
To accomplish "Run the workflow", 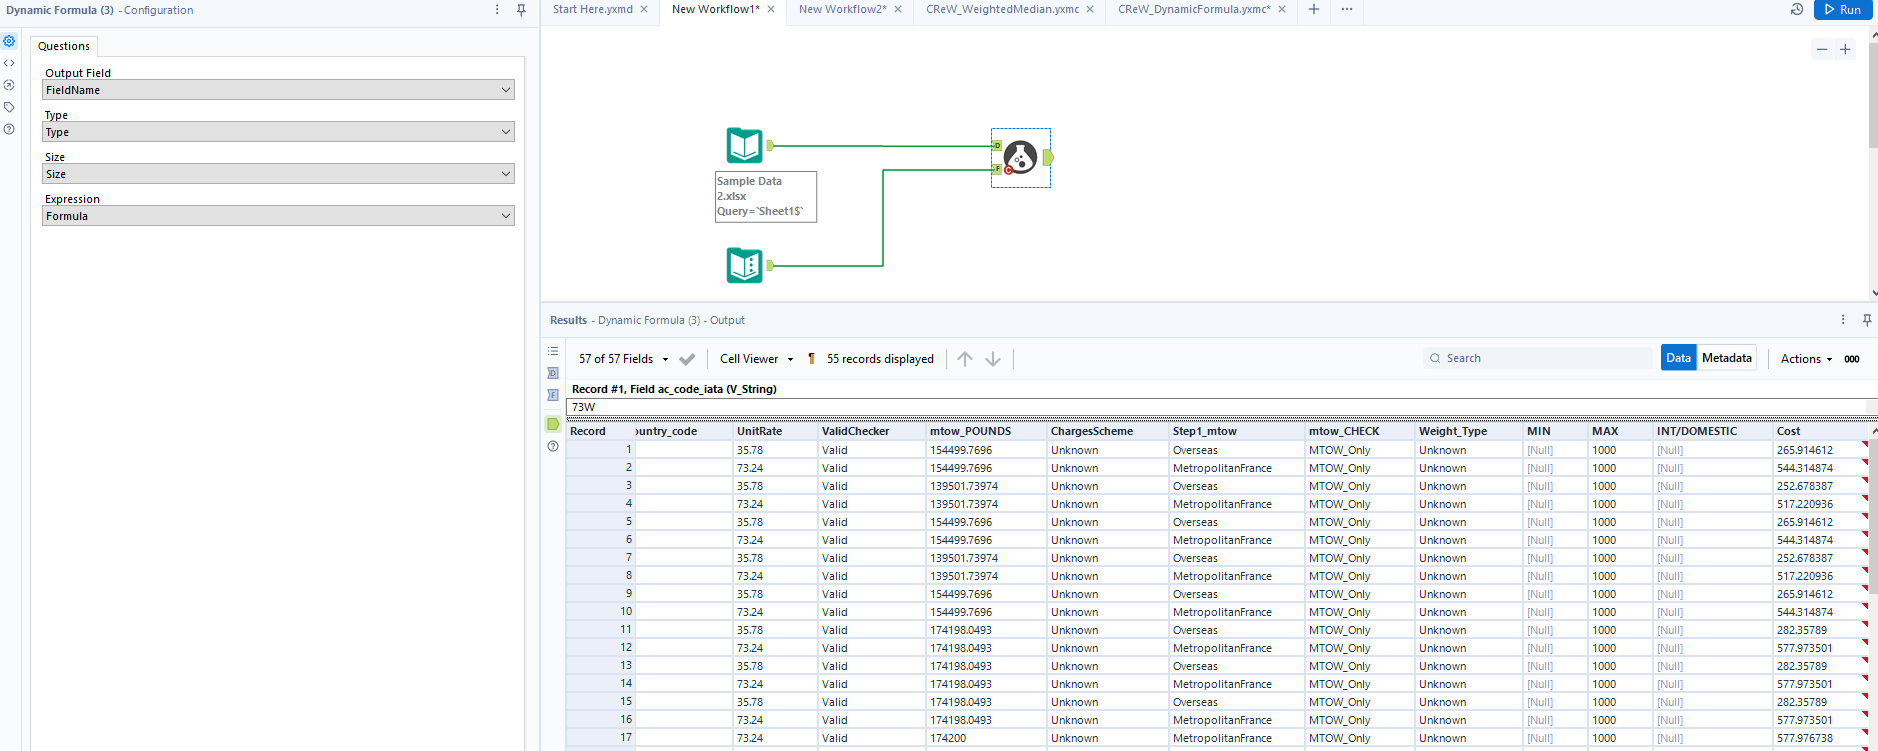I will [x=1842, y=9].
